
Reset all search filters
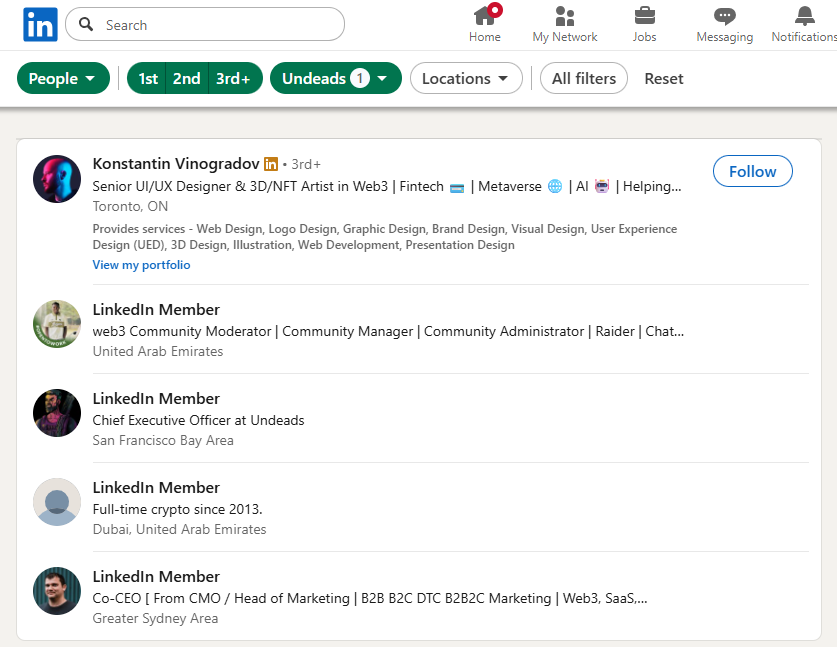click(664, 78)
